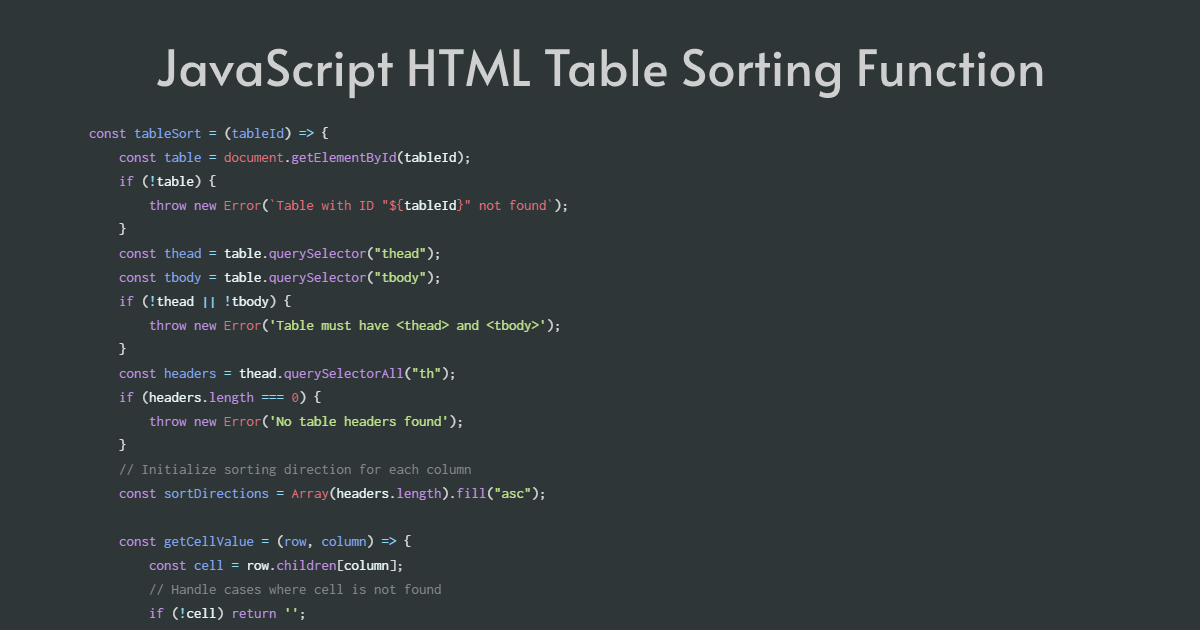Select the Initialize sorting direction comment

tap(295, 469)
